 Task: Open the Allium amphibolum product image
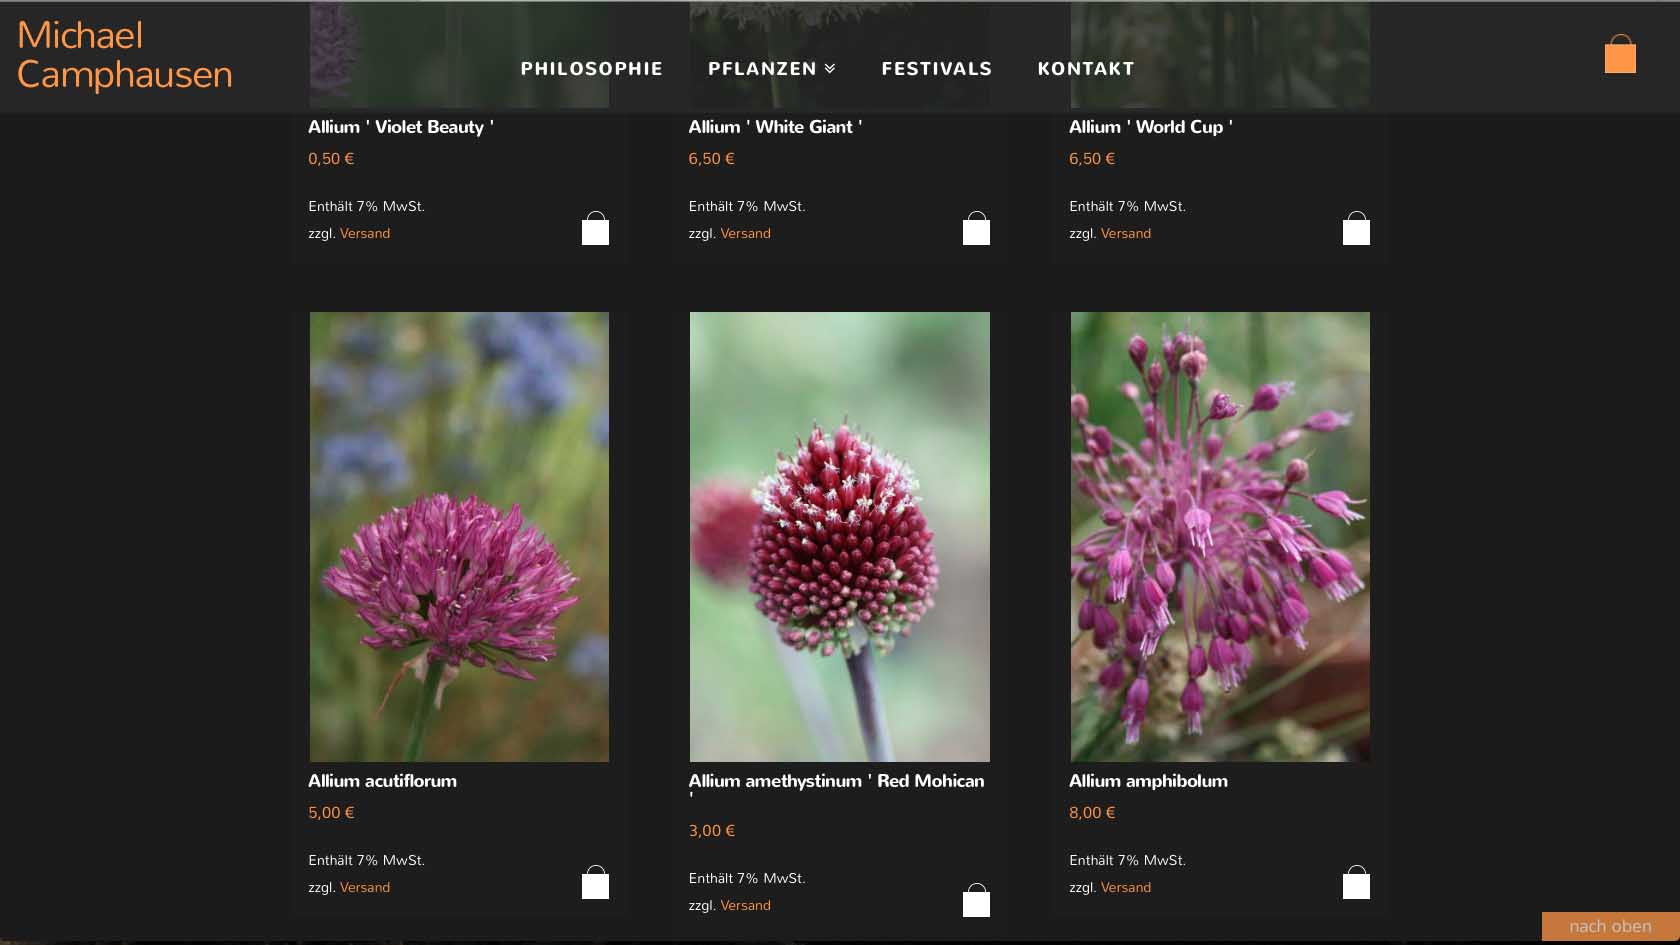1220,537
